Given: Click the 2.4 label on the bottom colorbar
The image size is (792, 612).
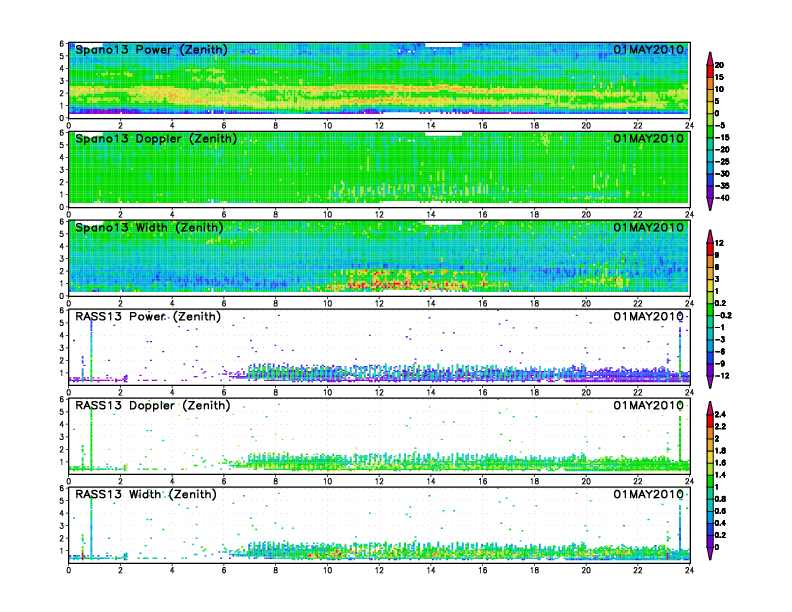Looking at the screenshot, I should click(721, 415).
